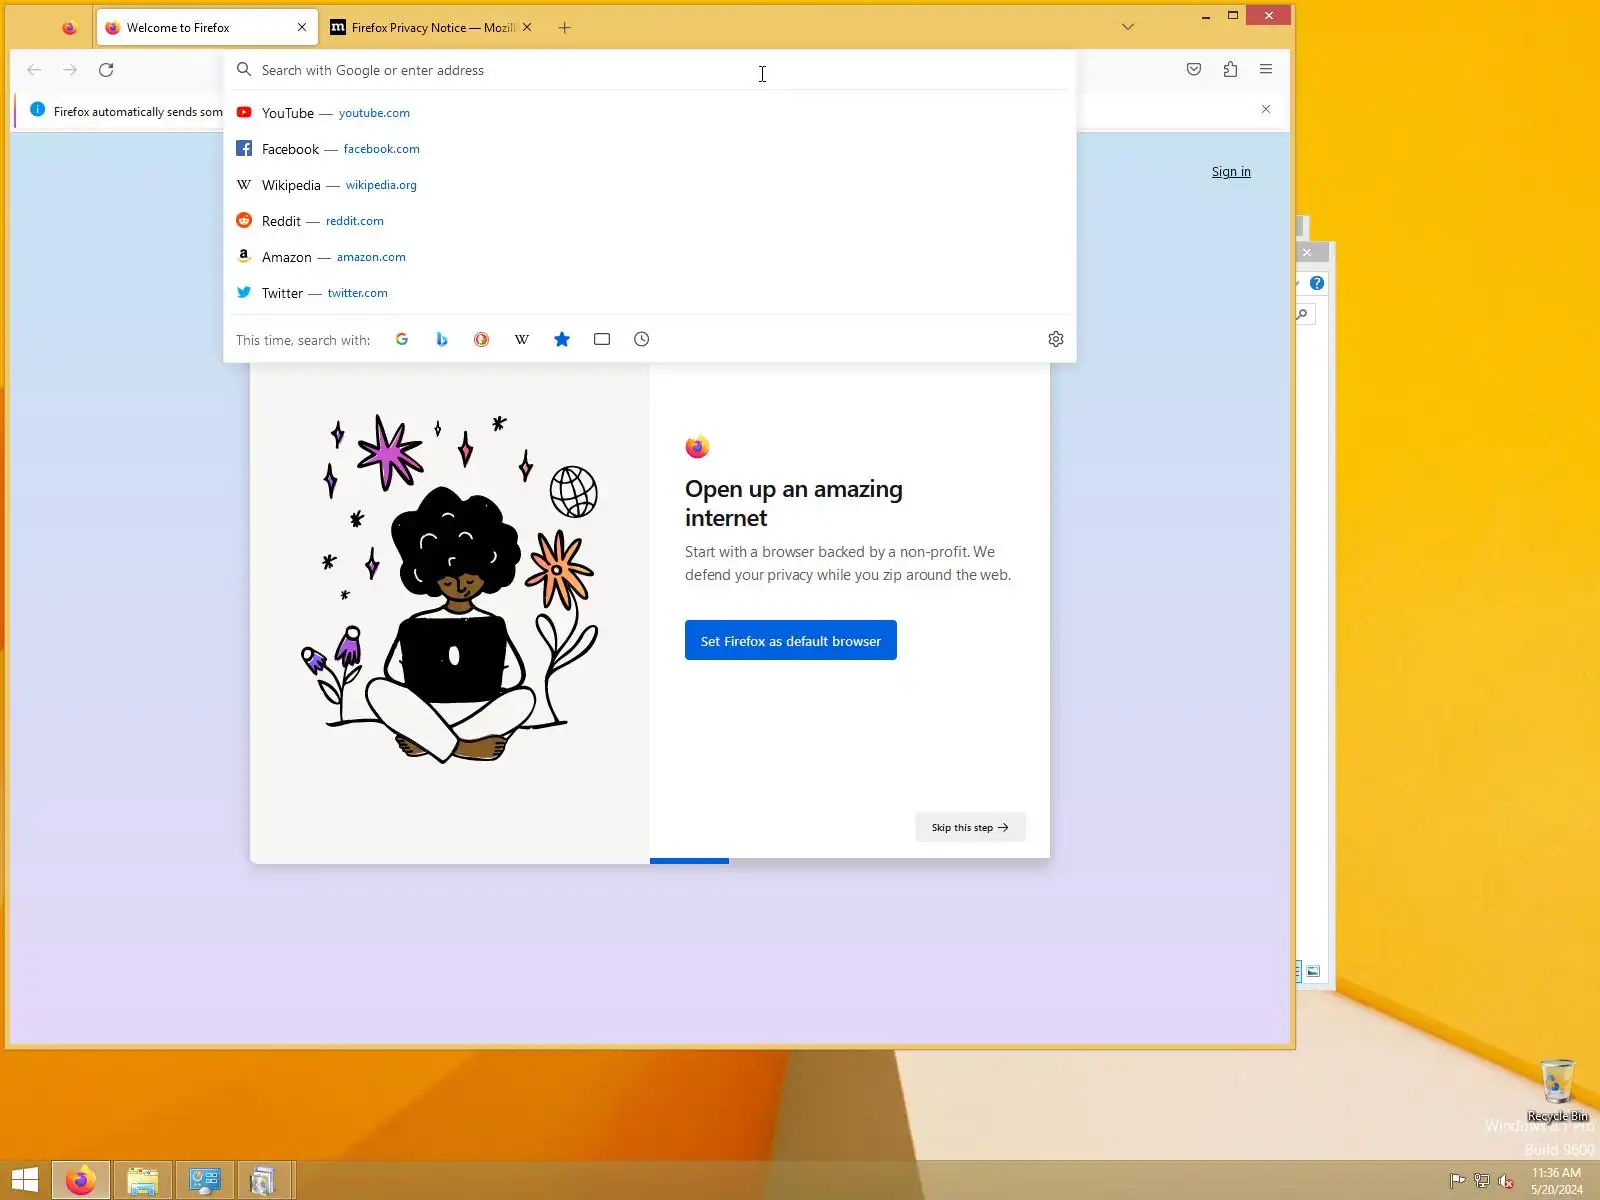Open network status tray icon
Image resolution: width=1600 pixels, height=1200 pixels.
[x=1482, y=1181]
